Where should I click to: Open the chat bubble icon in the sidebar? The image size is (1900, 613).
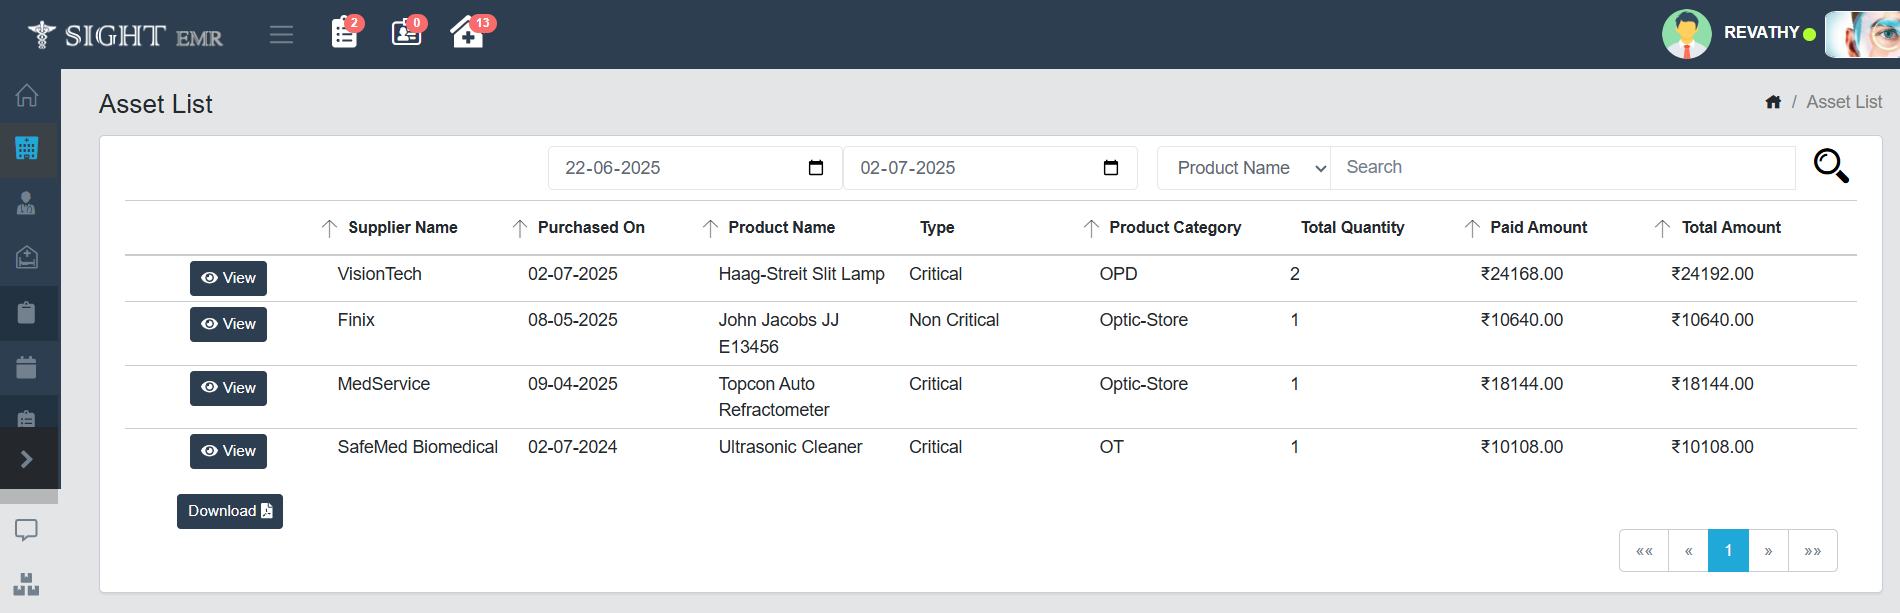point(27,530)
